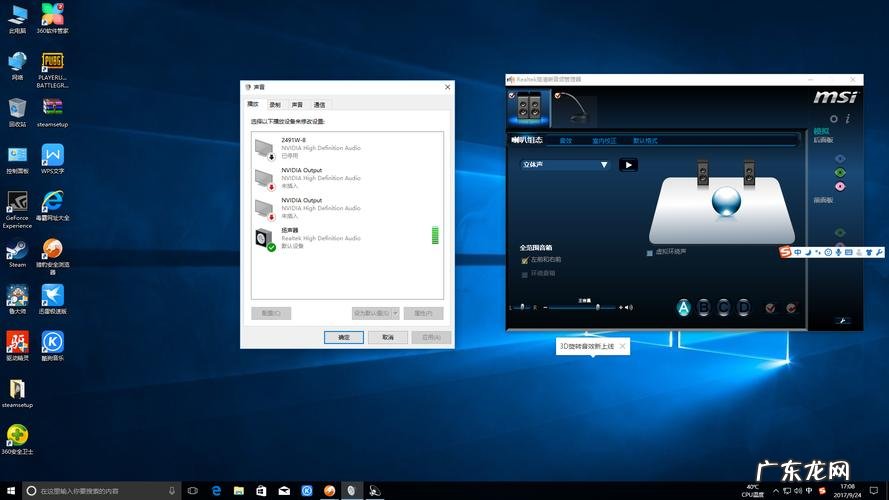This screenshot has height=500, width=889.
Task: Click the play test sound button
Action: point(628,165)
